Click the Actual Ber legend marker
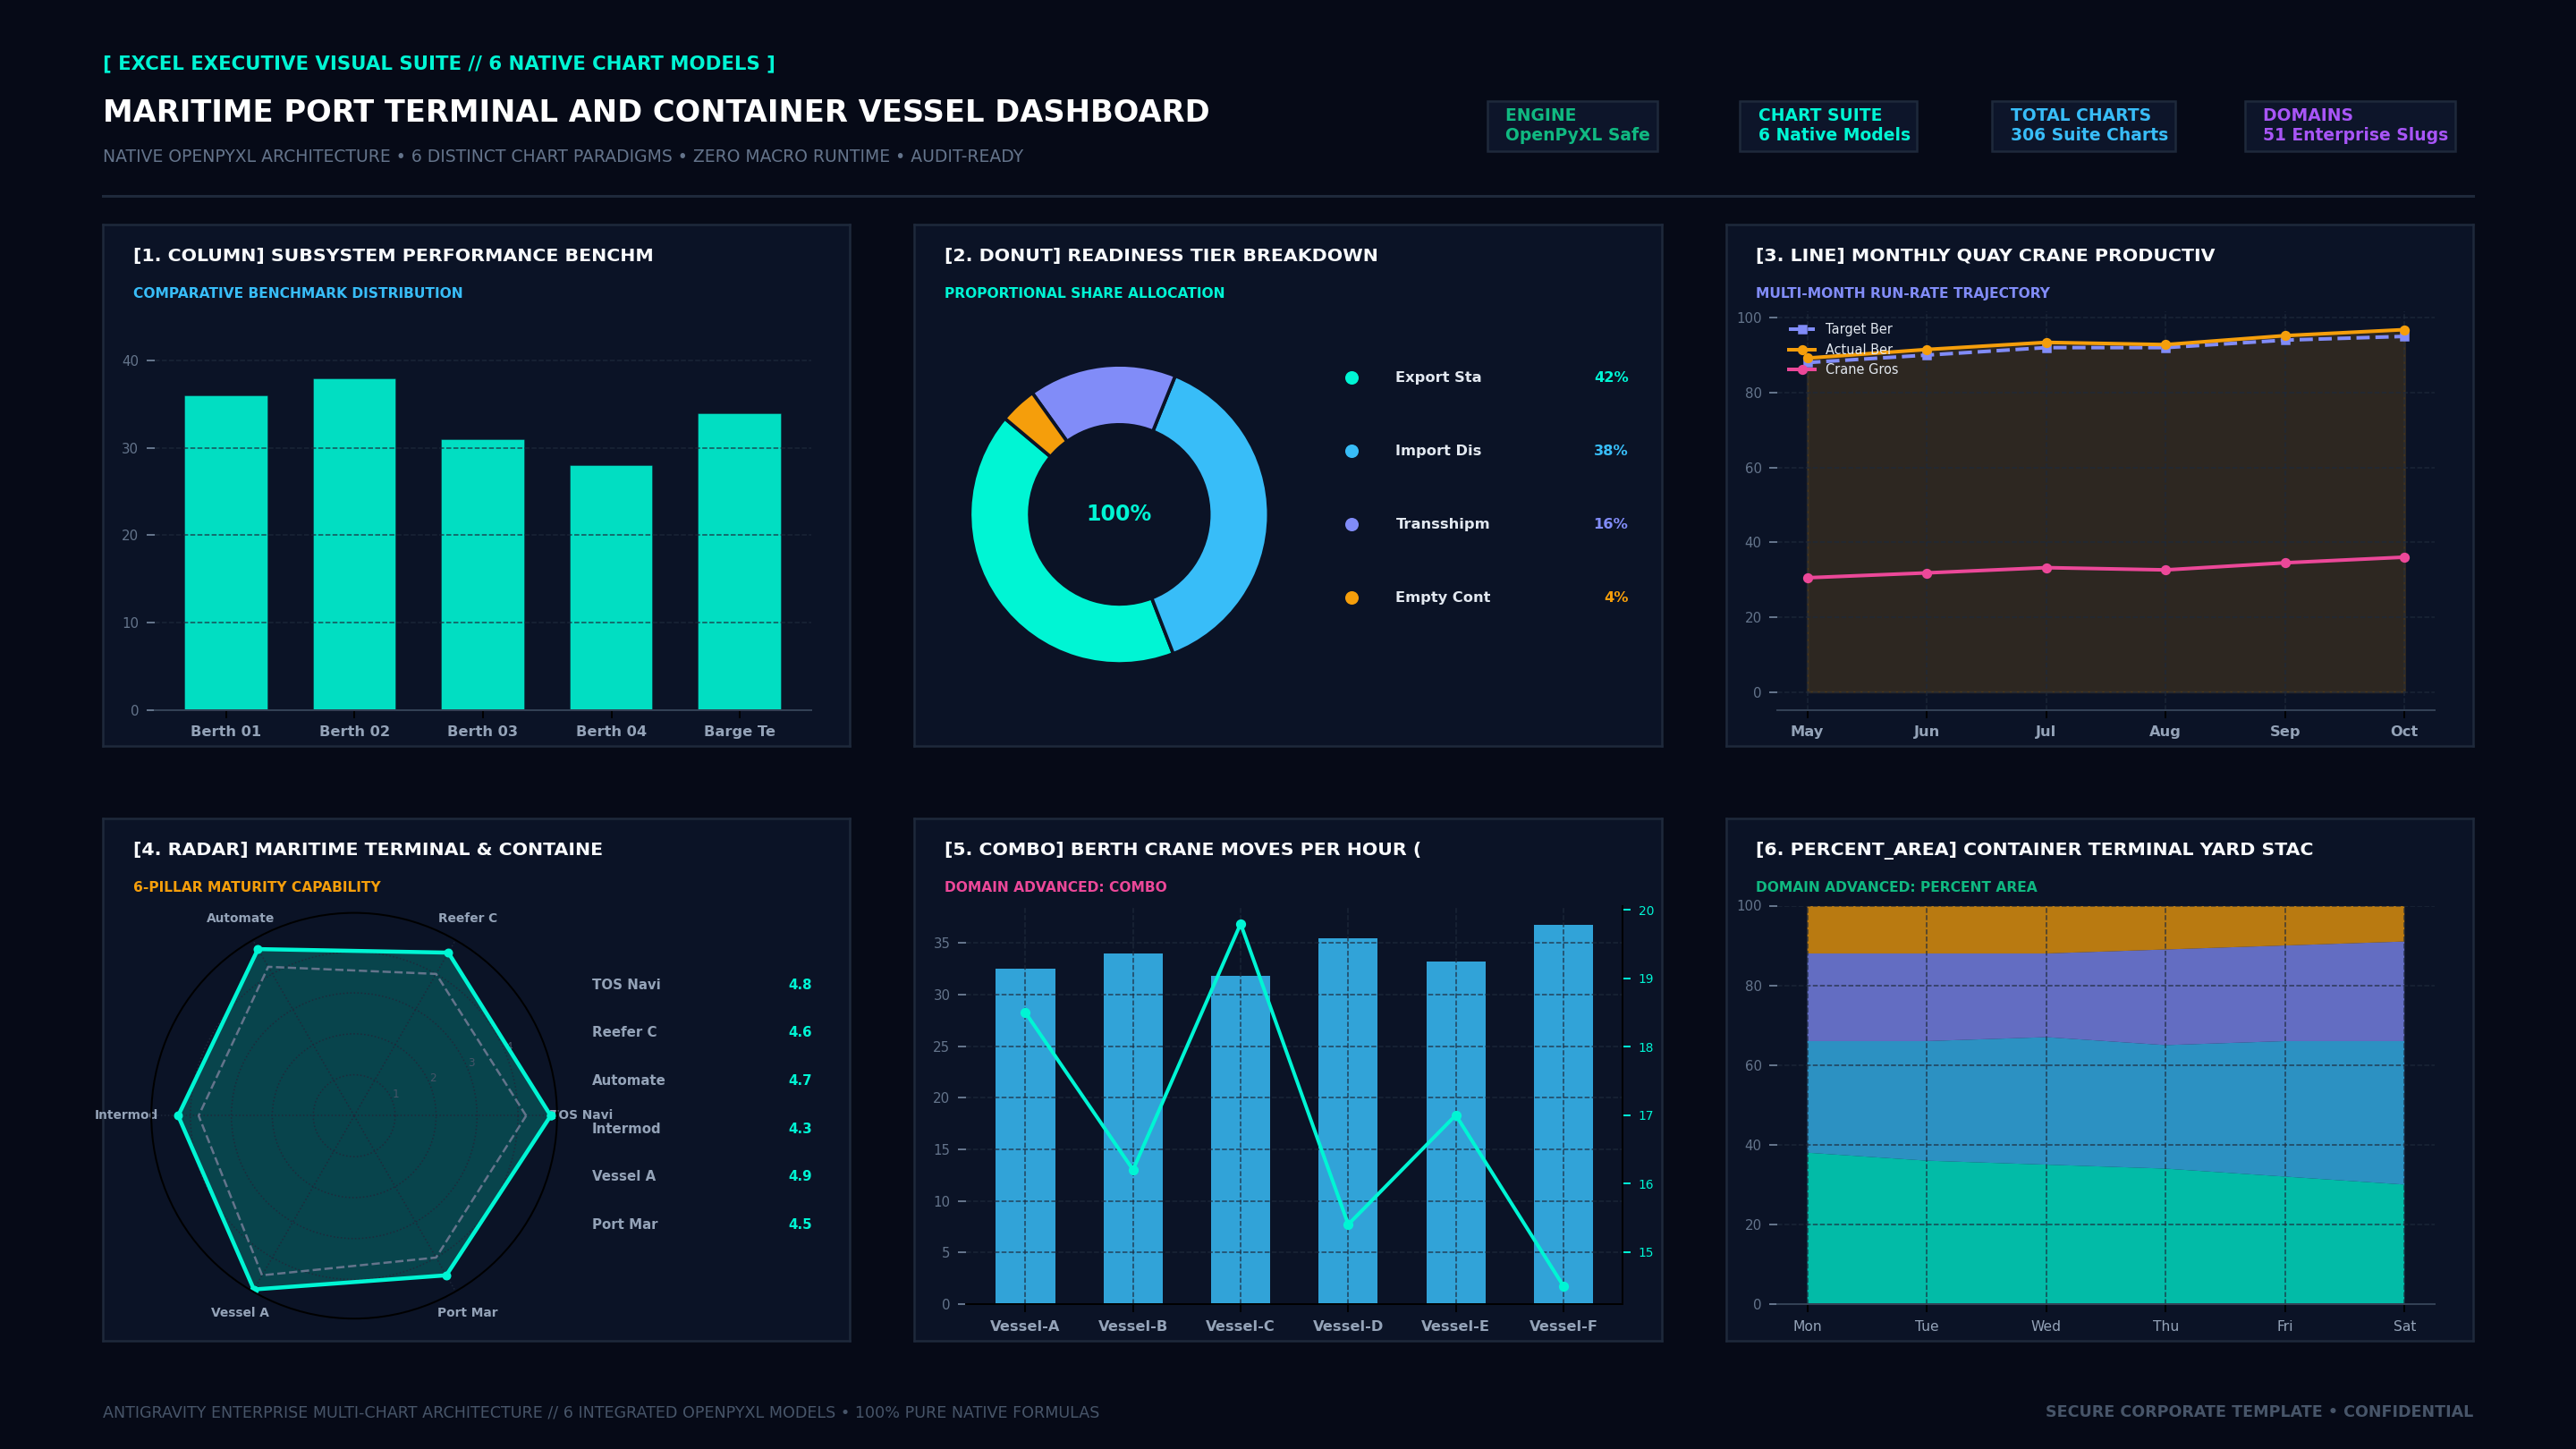The width and height of the screenshot is (2576, 1449). [1802, 350]
